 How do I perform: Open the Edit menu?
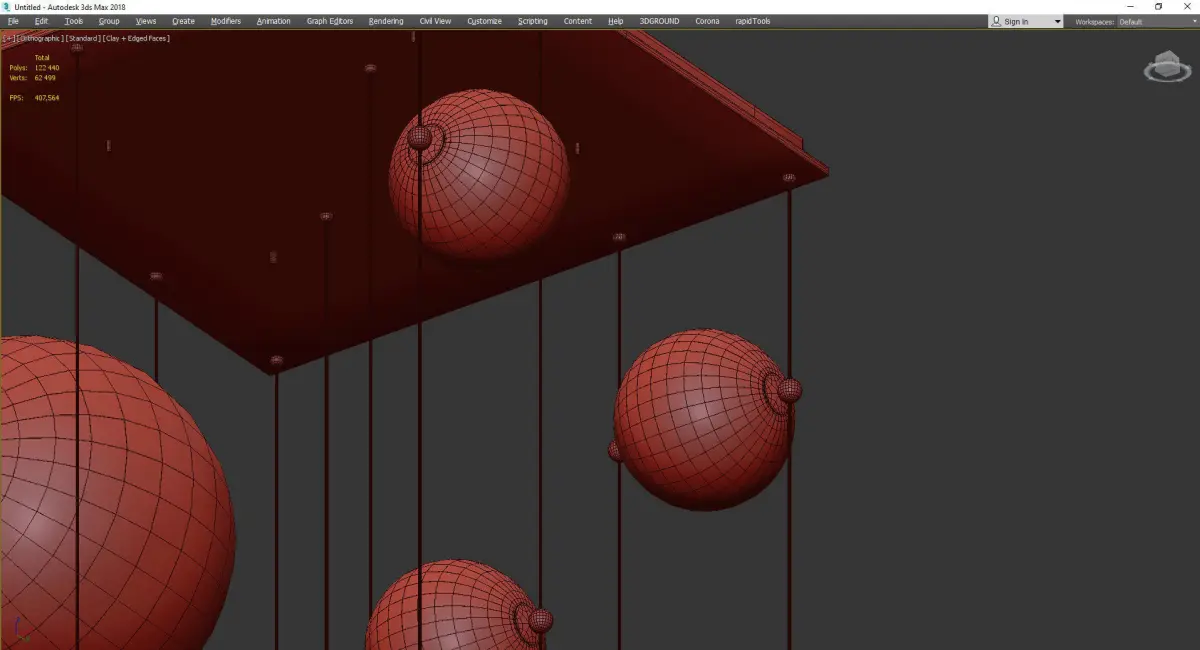pyautogui.click(x=42, y=21)
